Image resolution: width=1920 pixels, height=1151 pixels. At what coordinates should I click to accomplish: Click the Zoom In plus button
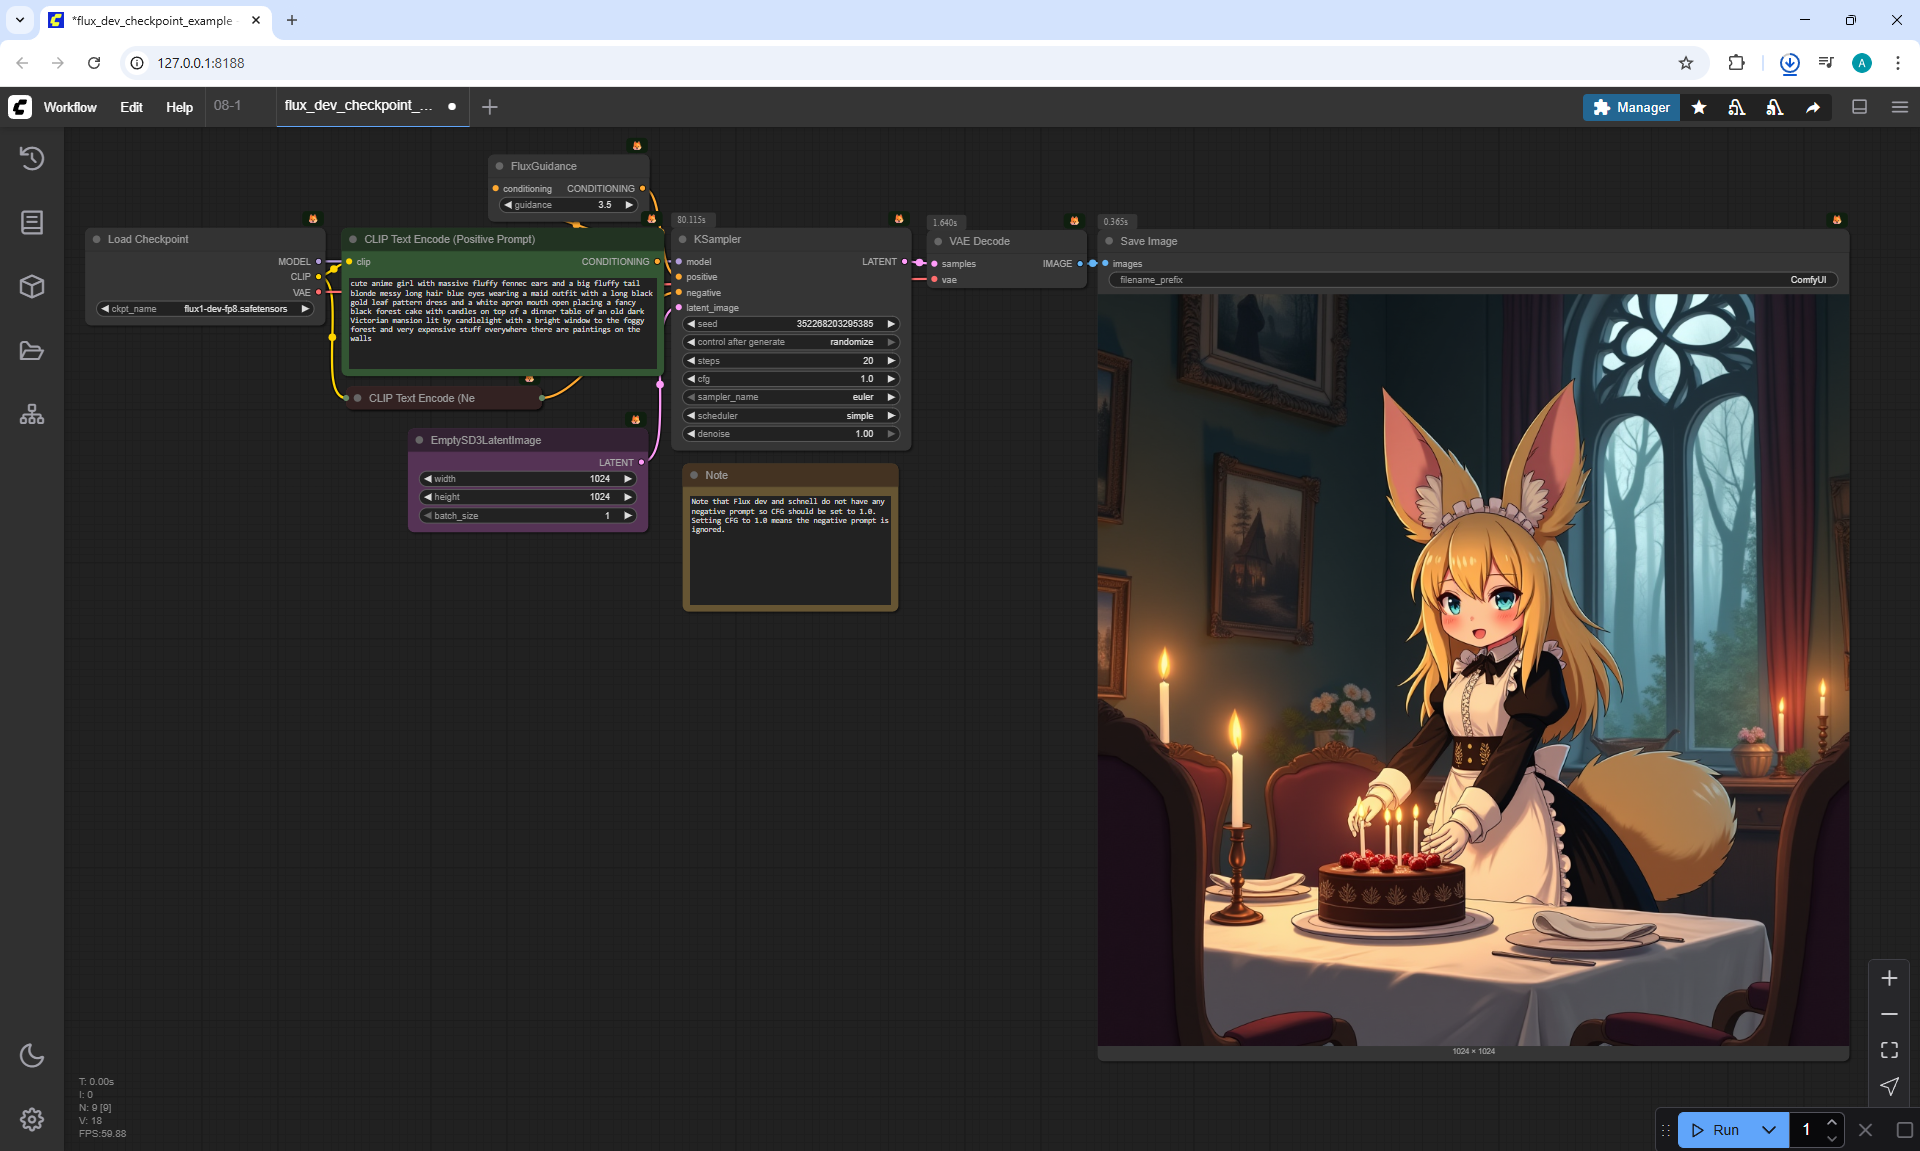click(x=1889, y=978)
